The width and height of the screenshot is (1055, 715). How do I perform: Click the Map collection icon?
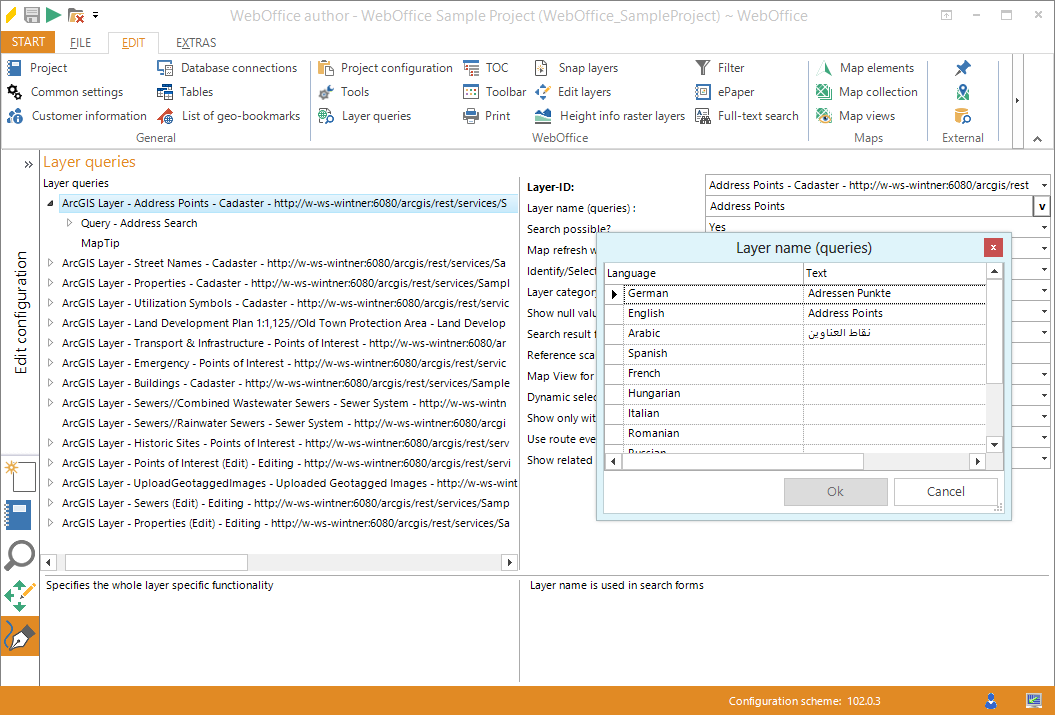pos(866,91)
